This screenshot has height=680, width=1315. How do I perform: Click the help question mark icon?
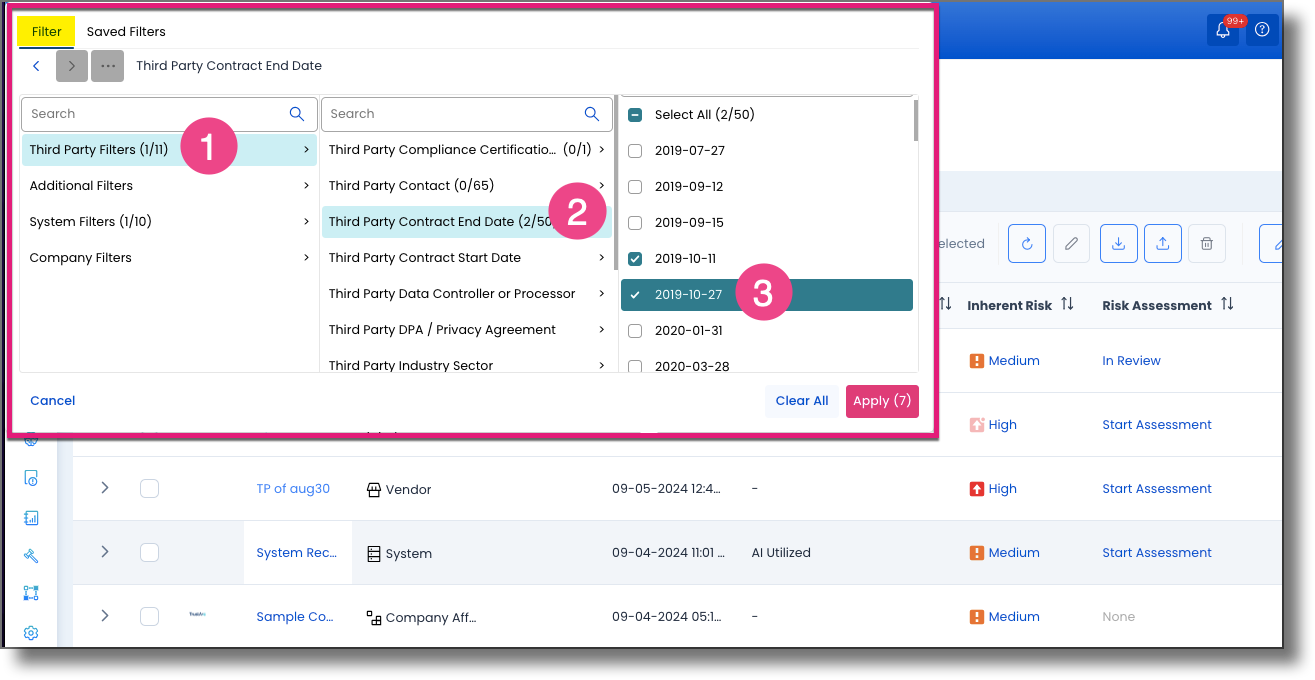pyautogui.click(x=1262, y=30)
